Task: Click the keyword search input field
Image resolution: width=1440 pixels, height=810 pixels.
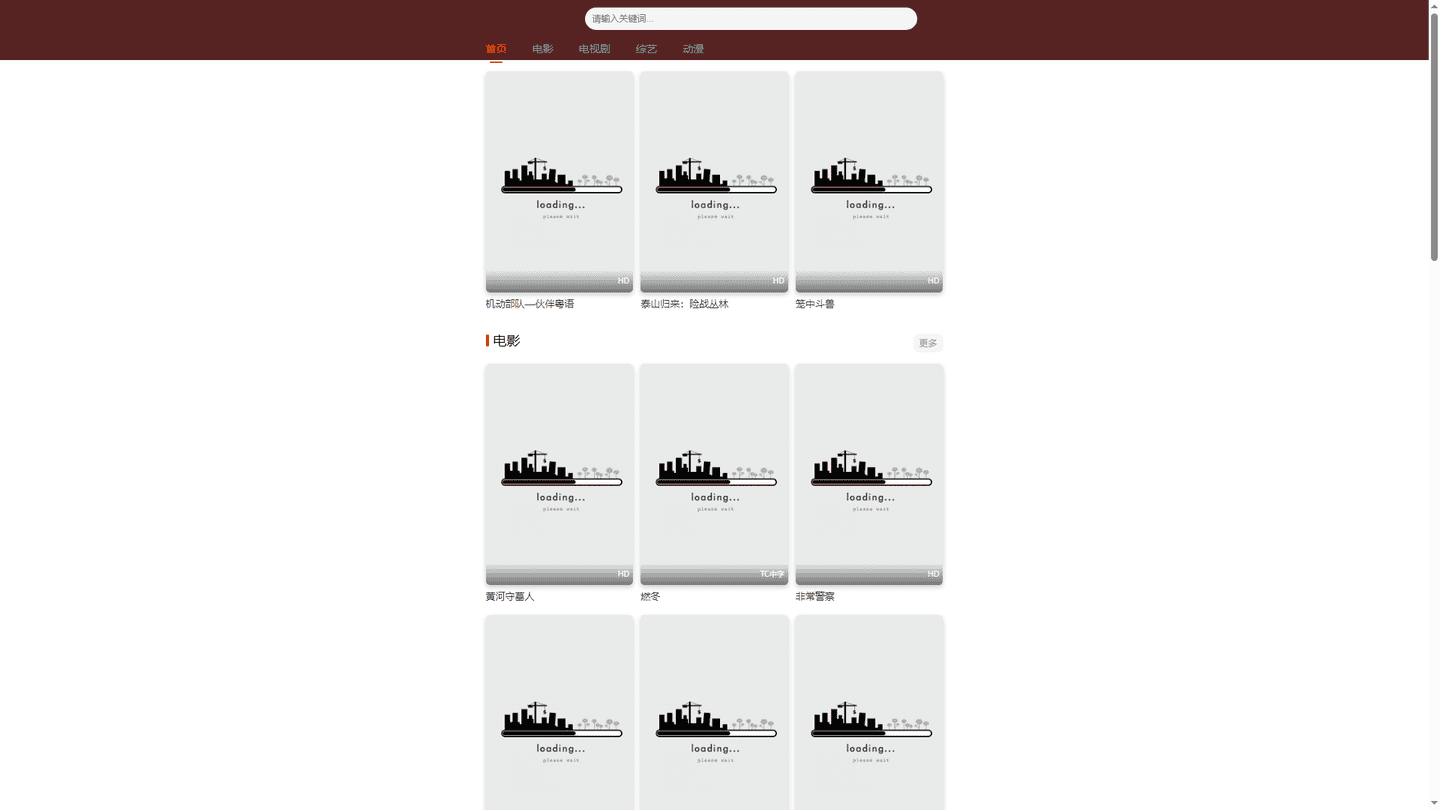Action: pyautogui.click(x=750, y=19)
